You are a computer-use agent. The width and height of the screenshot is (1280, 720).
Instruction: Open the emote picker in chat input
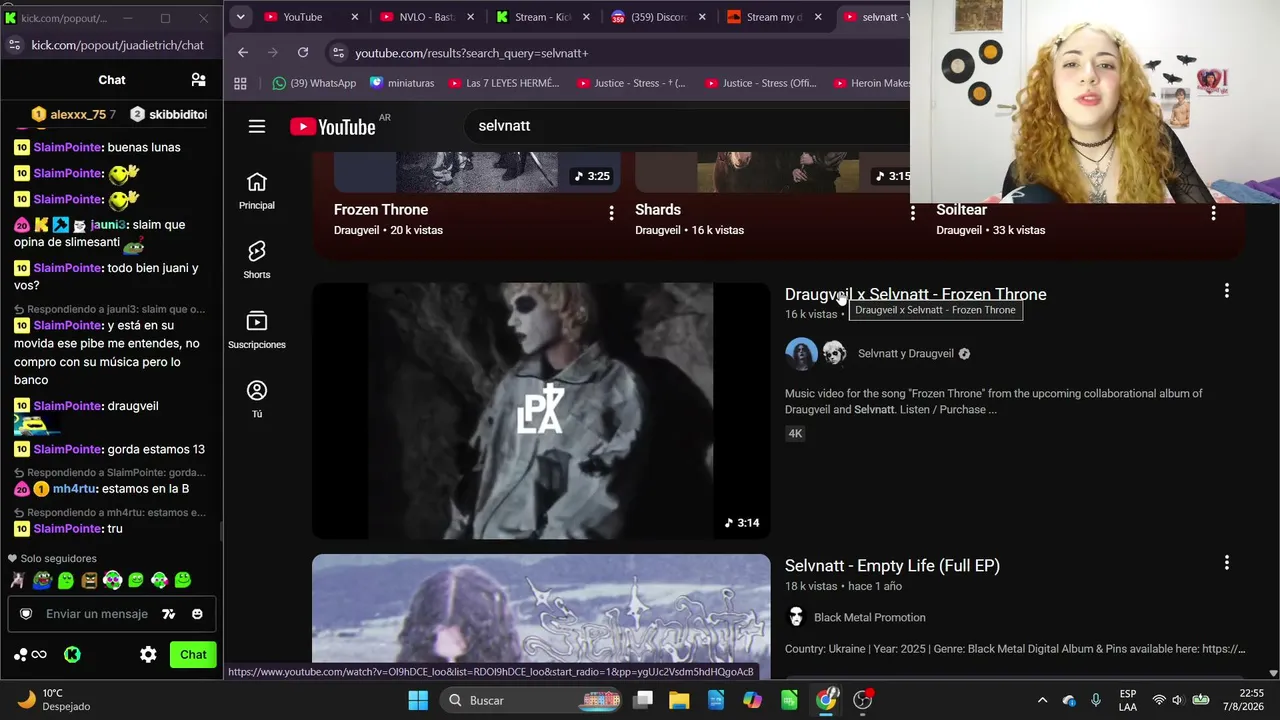click(x=197, y=614)
